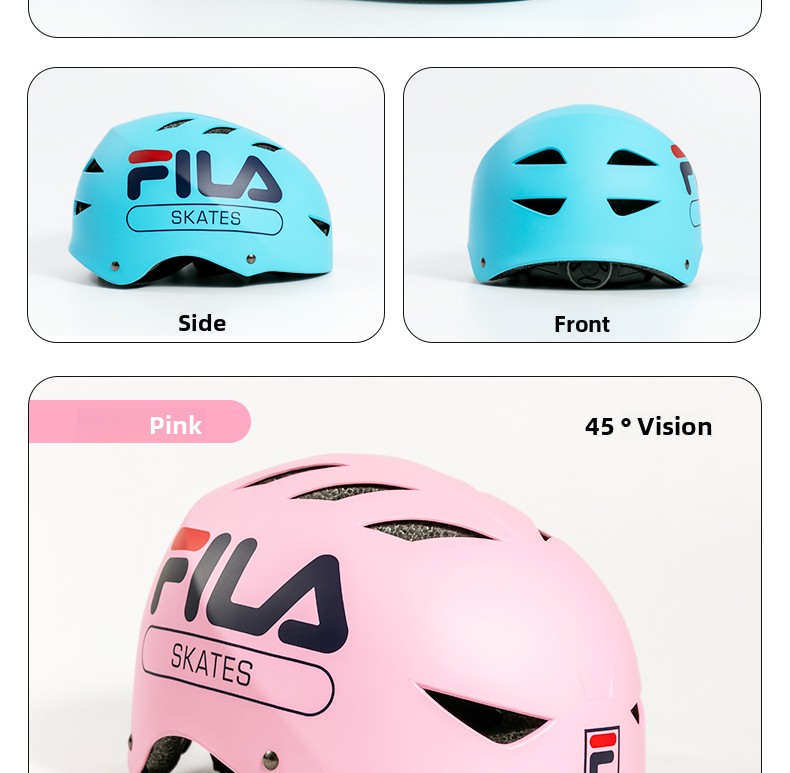Click the blue helmet front view image
790x773 pixels.
pyautogui.click(x=585, y=197)
